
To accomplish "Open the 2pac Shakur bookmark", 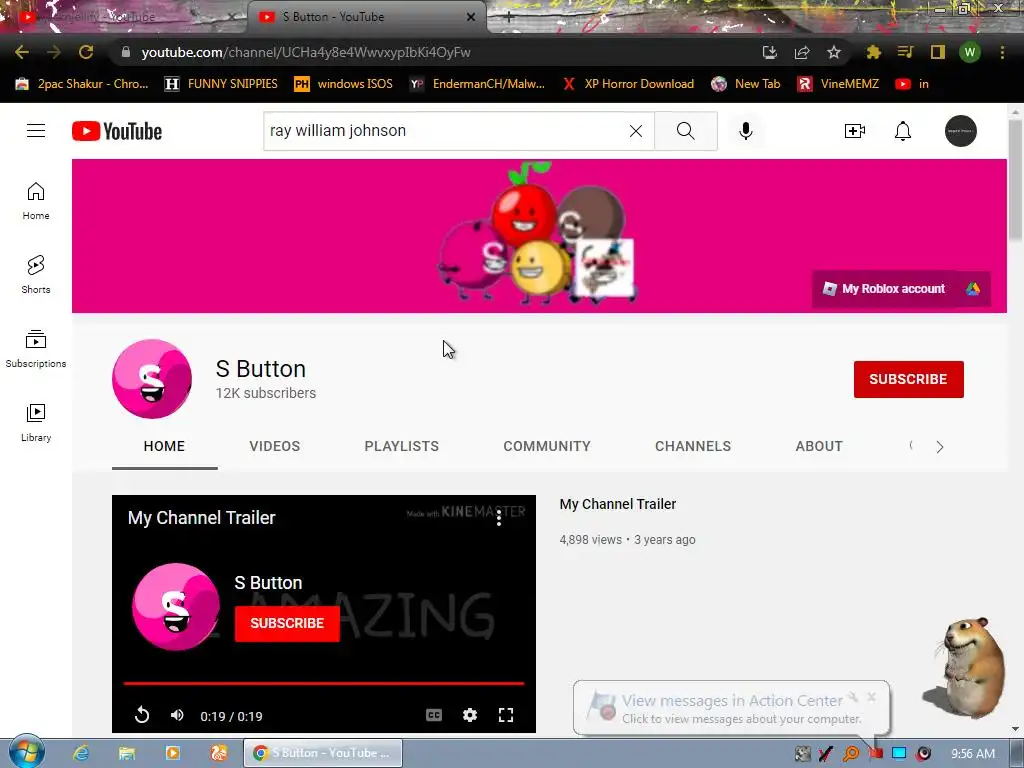I will 82,84.
